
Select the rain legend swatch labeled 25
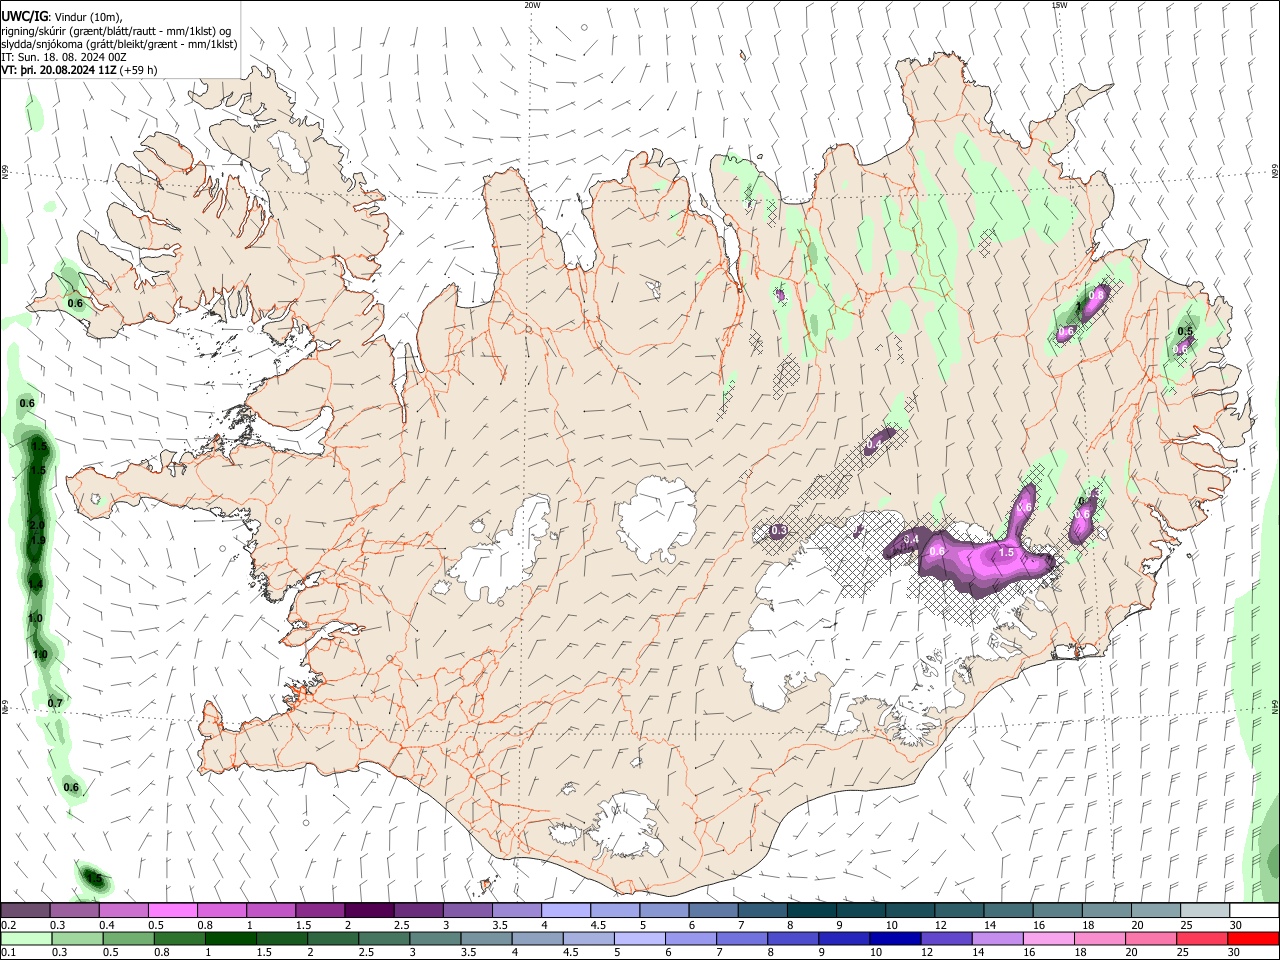1203,938
